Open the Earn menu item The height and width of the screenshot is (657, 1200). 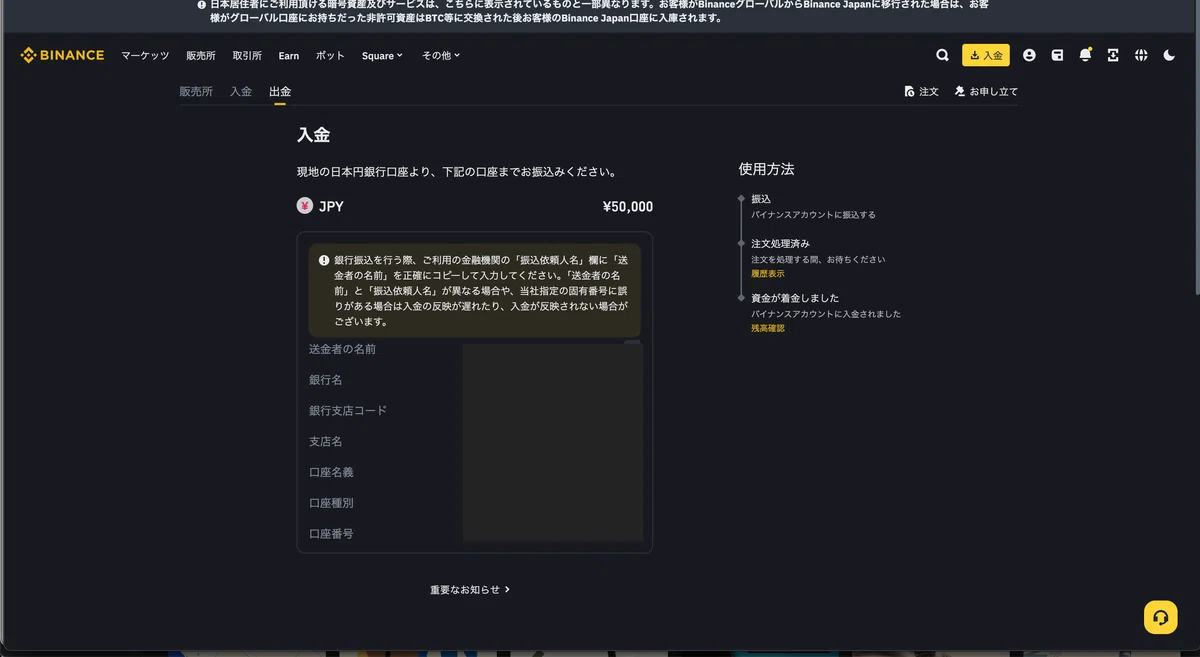coord(289,56)
